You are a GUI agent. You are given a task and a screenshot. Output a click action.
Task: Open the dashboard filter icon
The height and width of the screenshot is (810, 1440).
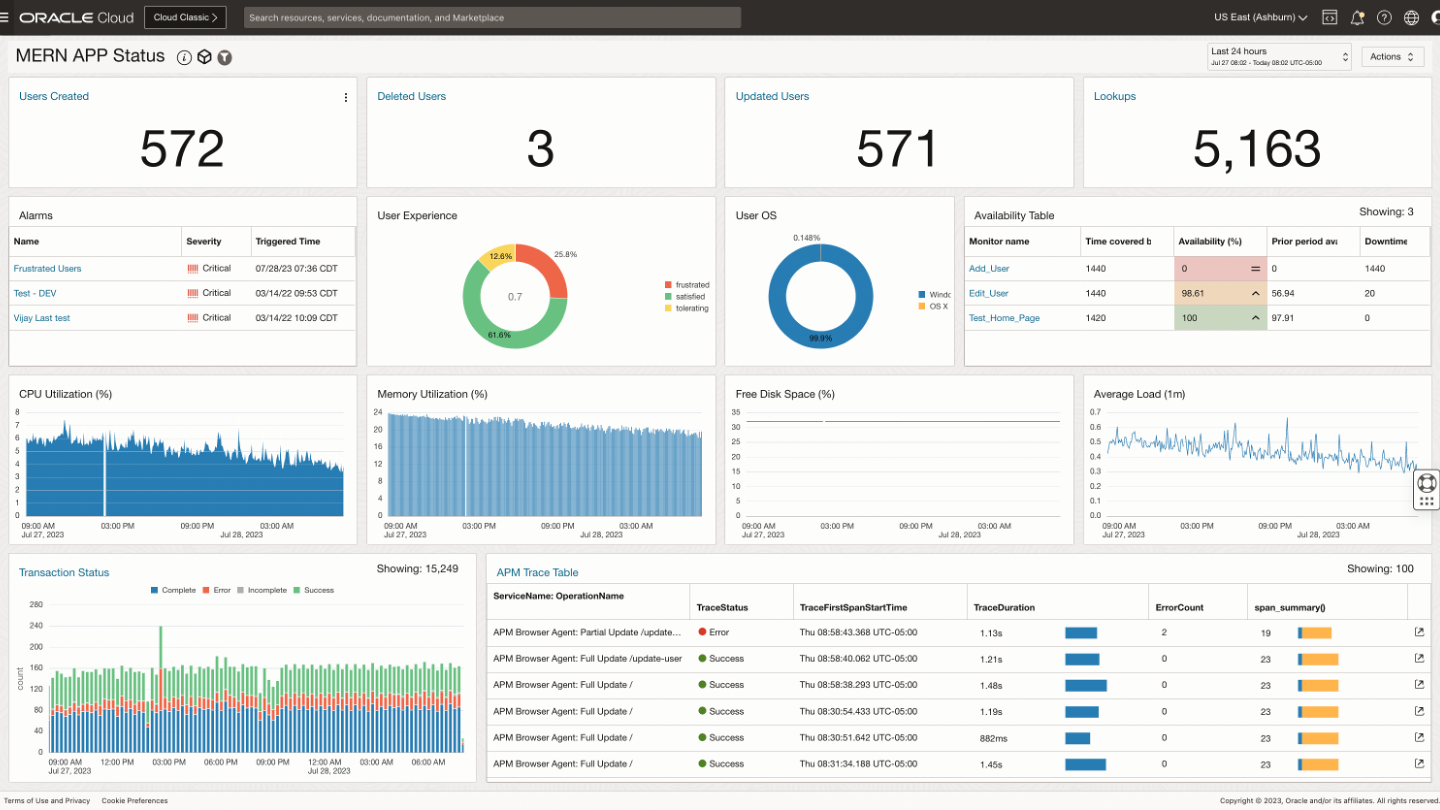tap(225, 57)
